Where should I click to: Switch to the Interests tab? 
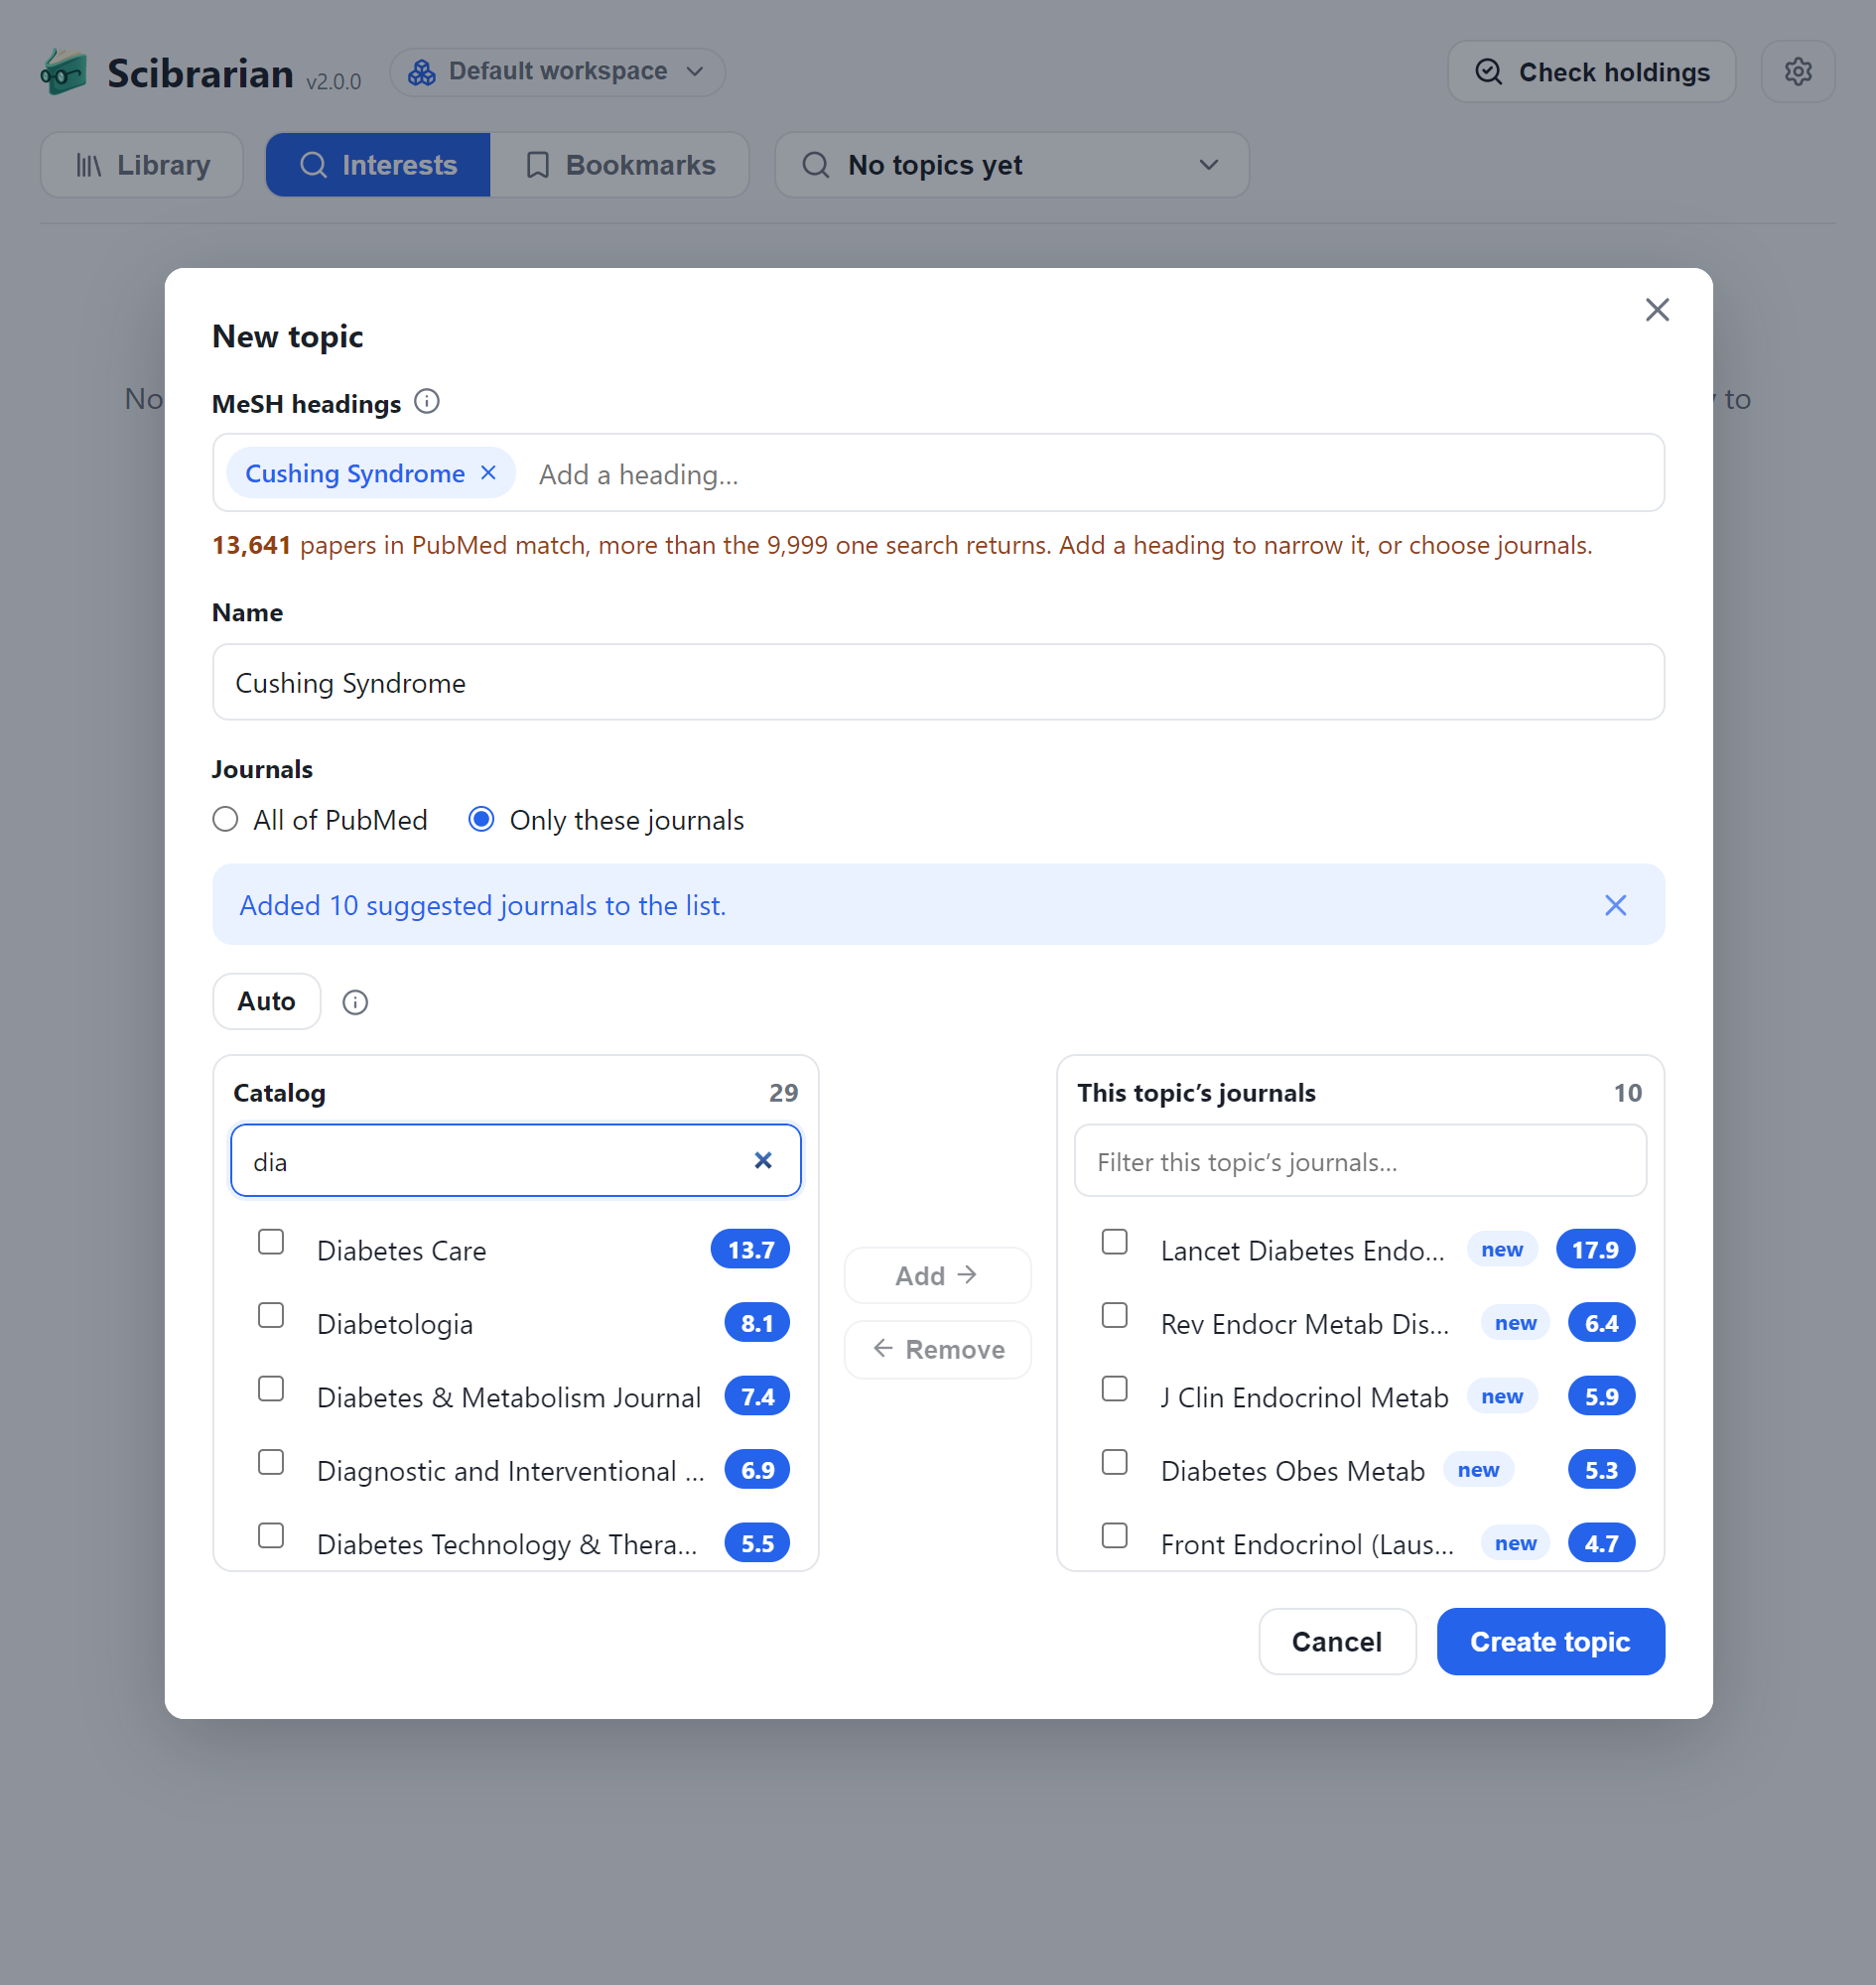(x=378, y=165)
